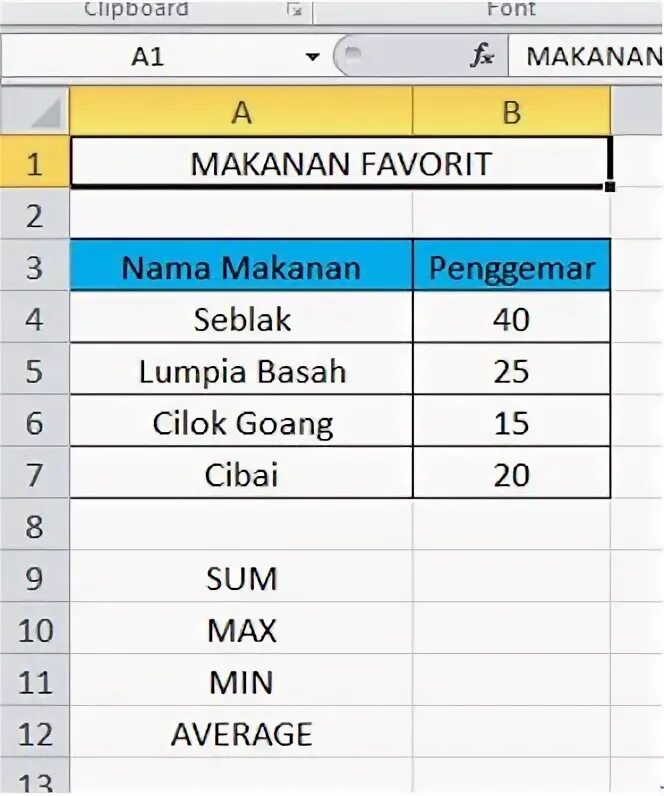The width and height of the screenshot is (664, 796).
Task: Click the Nama Makanan header cell
Action: 241,266
